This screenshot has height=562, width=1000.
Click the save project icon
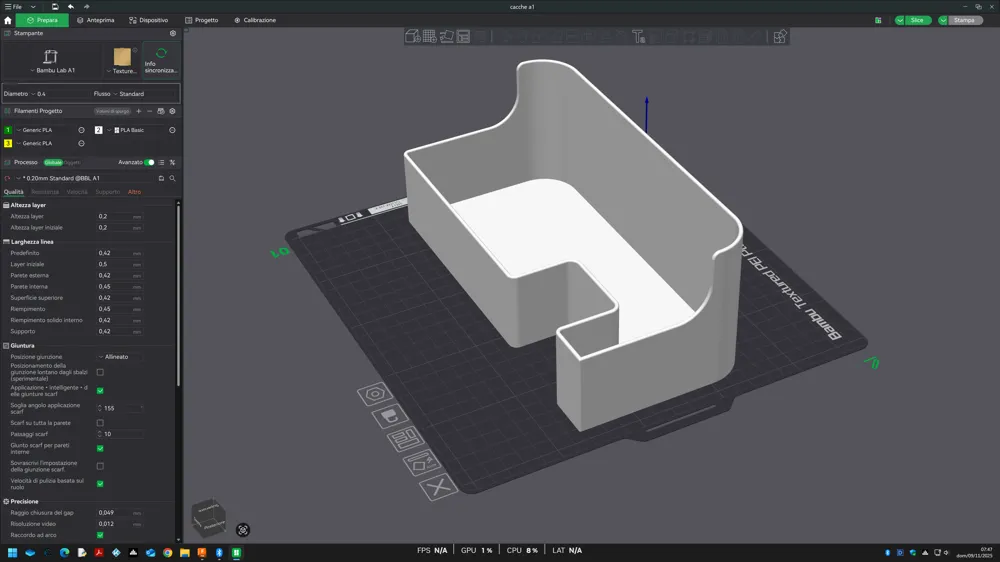click(x=55, y=6)
